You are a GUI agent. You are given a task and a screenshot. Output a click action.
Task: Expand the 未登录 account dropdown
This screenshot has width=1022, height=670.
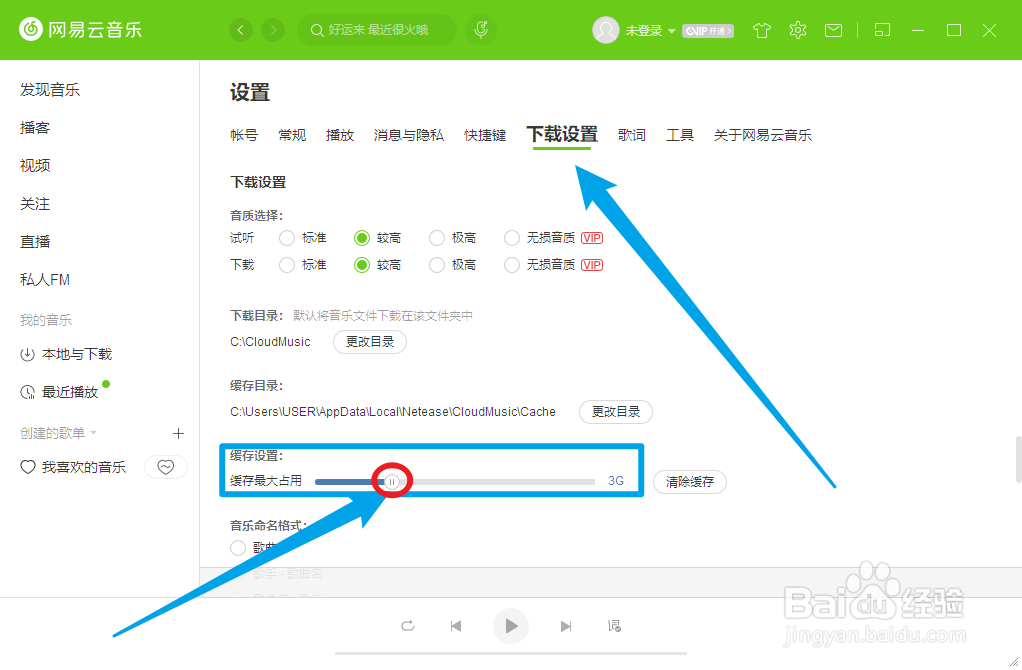(x=671, y=31)
